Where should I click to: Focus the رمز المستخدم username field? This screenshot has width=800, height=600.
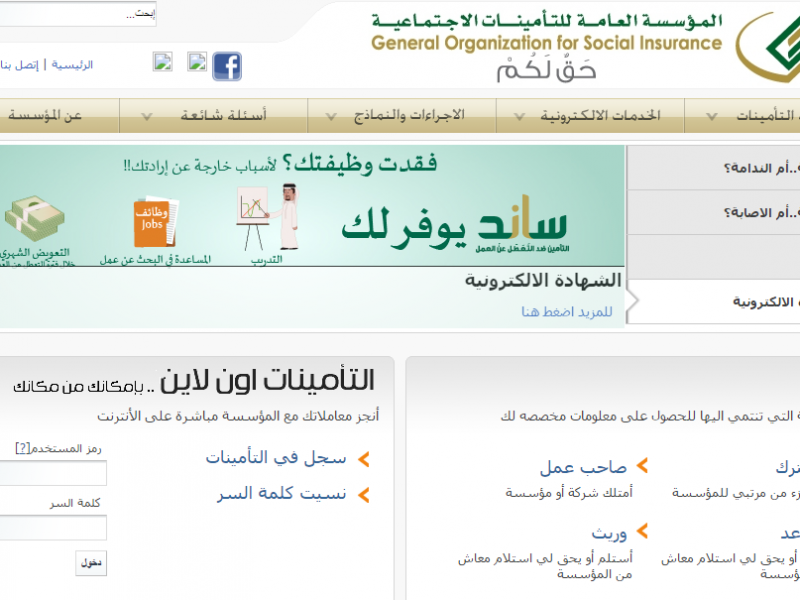click(x=53, y=473)
